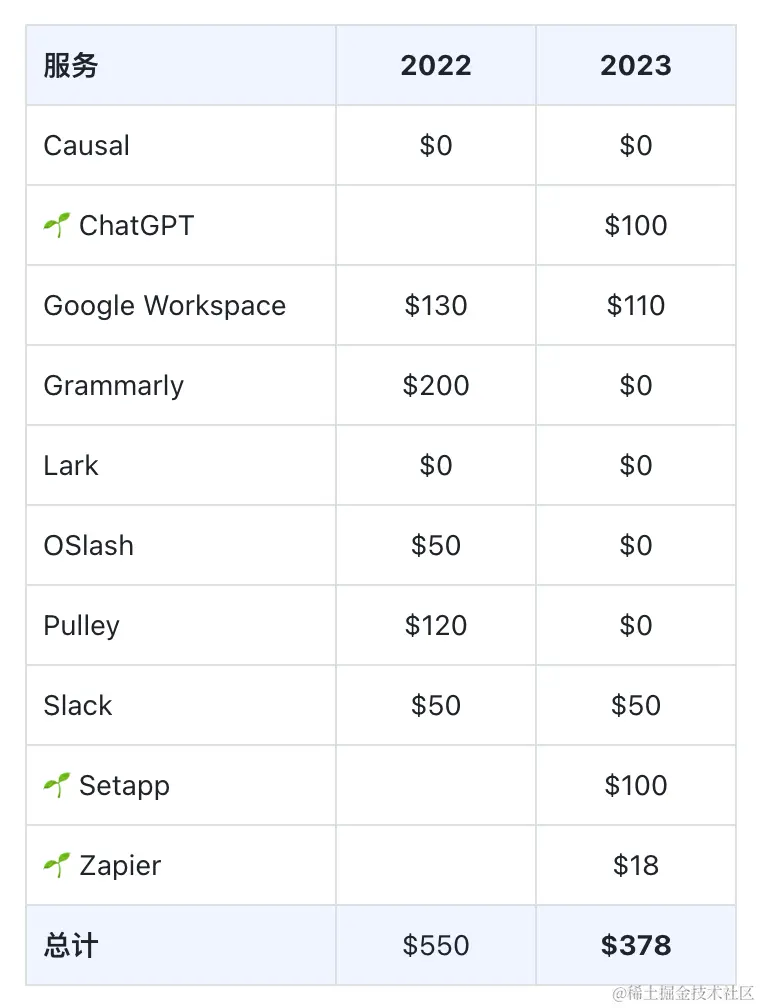760x1008 pixels.
Task: Select the Slack service name
Action: 78,706
